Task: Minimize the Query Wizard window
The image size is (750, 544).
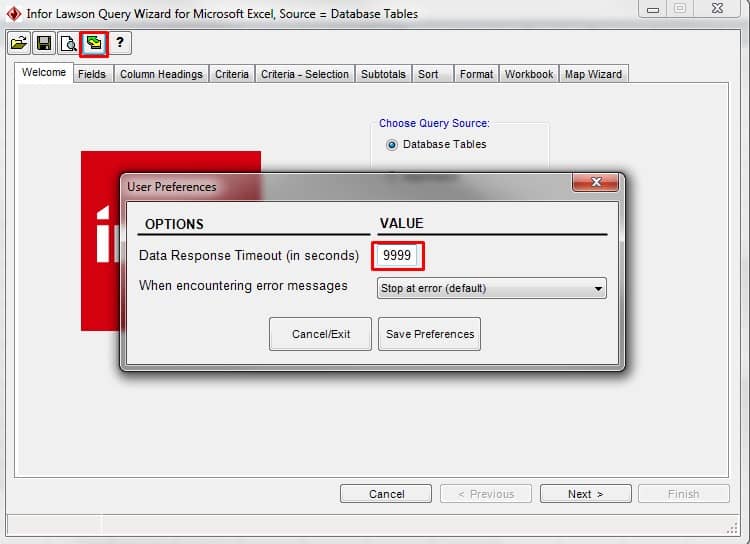Action: [x=653, y=9]
